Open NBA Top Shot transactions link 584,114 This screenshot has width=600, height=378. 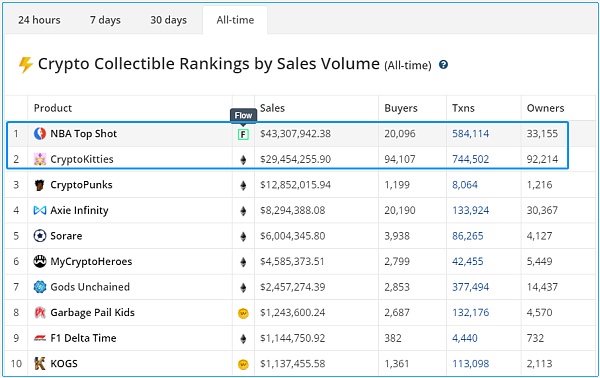click(x=471, y=134)
